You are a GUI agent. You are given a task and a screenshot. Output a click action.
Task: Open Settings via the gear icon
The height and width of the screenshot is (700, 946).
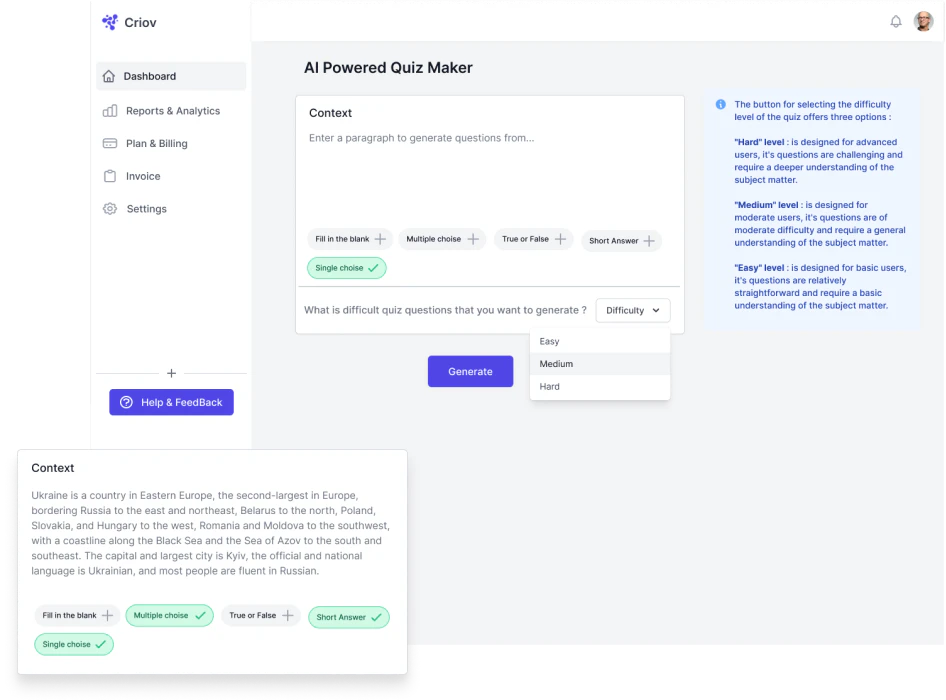click(109, 209)
